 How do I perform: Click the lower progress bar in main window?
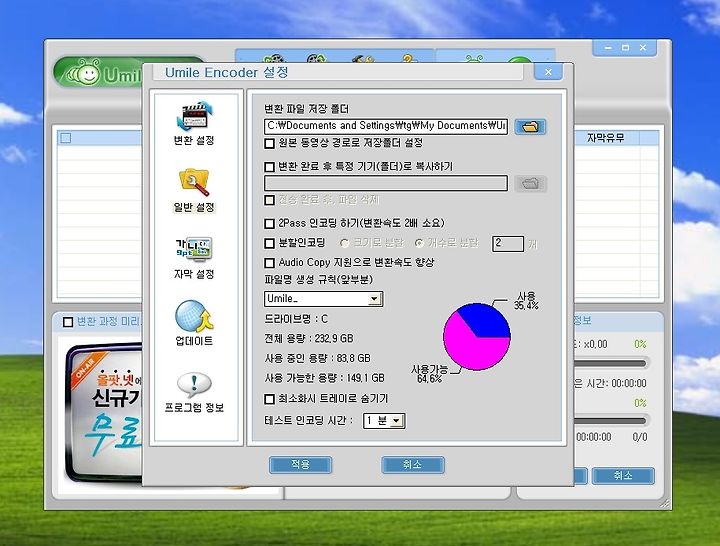coord(611,421)
